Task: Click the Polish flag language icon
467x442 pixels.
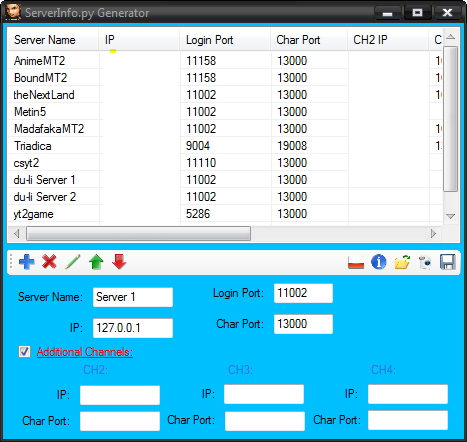Action: pos(356,262)
